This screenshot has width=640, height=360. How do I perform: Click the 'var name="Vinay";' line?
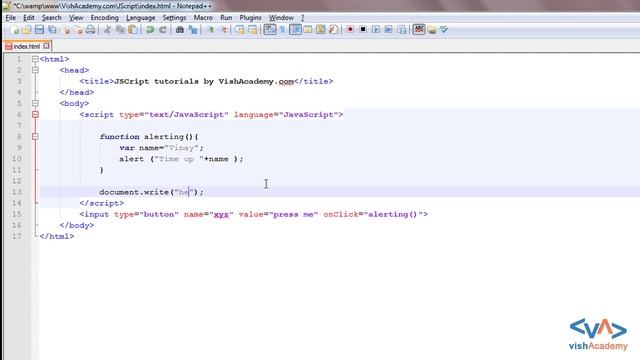click(161, 148)
